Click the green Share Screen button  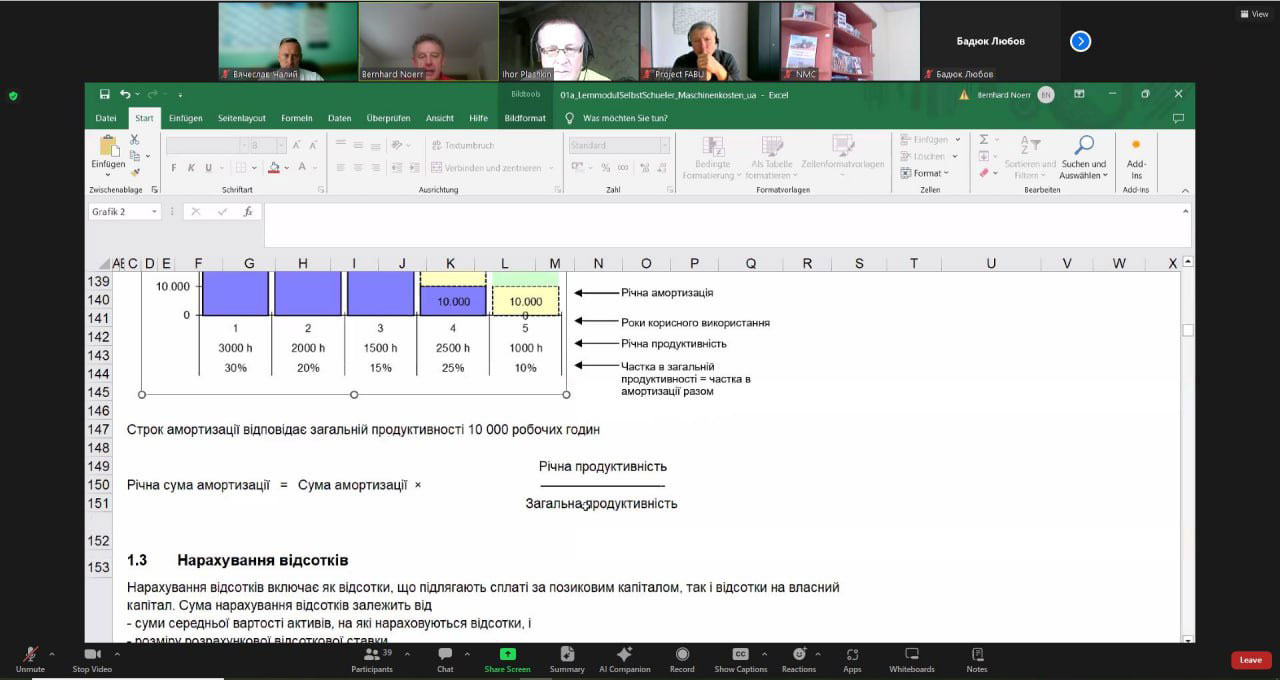click(508, 659)
